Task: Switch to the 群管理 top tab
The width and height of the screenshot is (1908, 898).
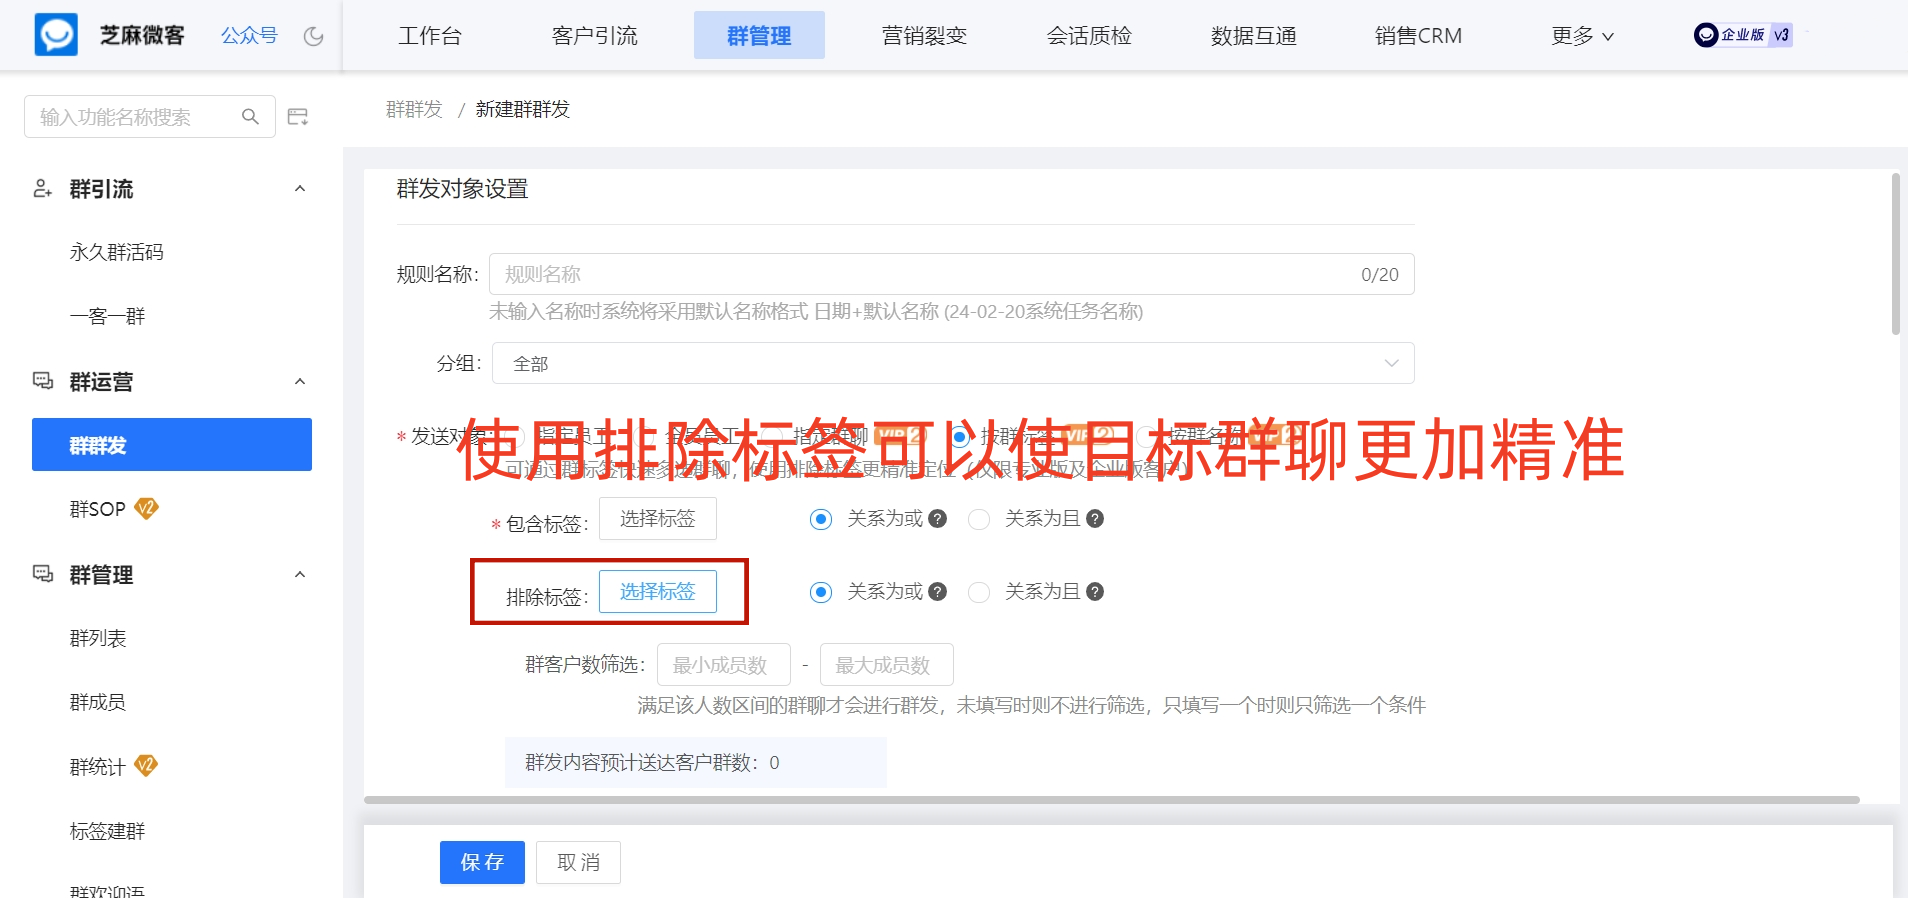Action: coord(759,36)
